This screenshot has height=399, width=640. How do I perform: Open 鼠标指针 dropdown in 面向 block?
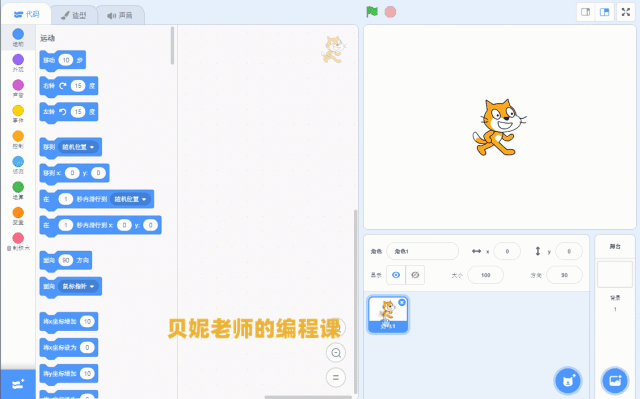[78, 286]
